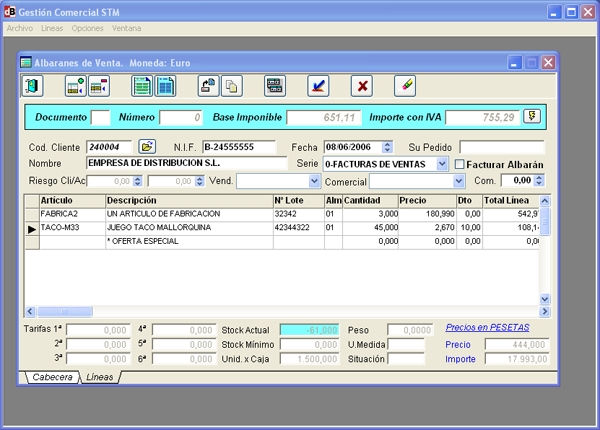Image resolution: width=600 pixels, height=430 pixels.
Task: Click the Precios en PESETAS link
Action: pos(488,327)
